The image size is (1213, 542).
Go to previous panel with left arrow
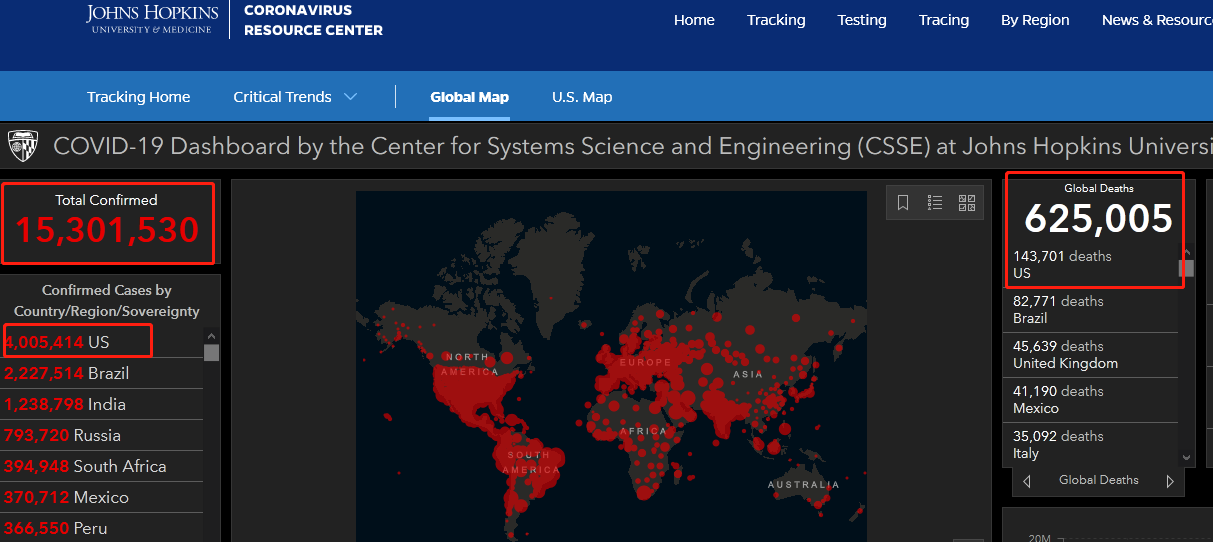1027,481
